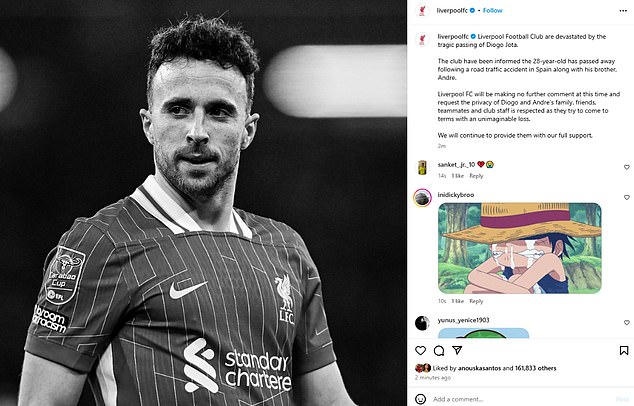Open the black-and-white player photo
This screenshot has width=634, height=406.
click(x=203, y=203)
